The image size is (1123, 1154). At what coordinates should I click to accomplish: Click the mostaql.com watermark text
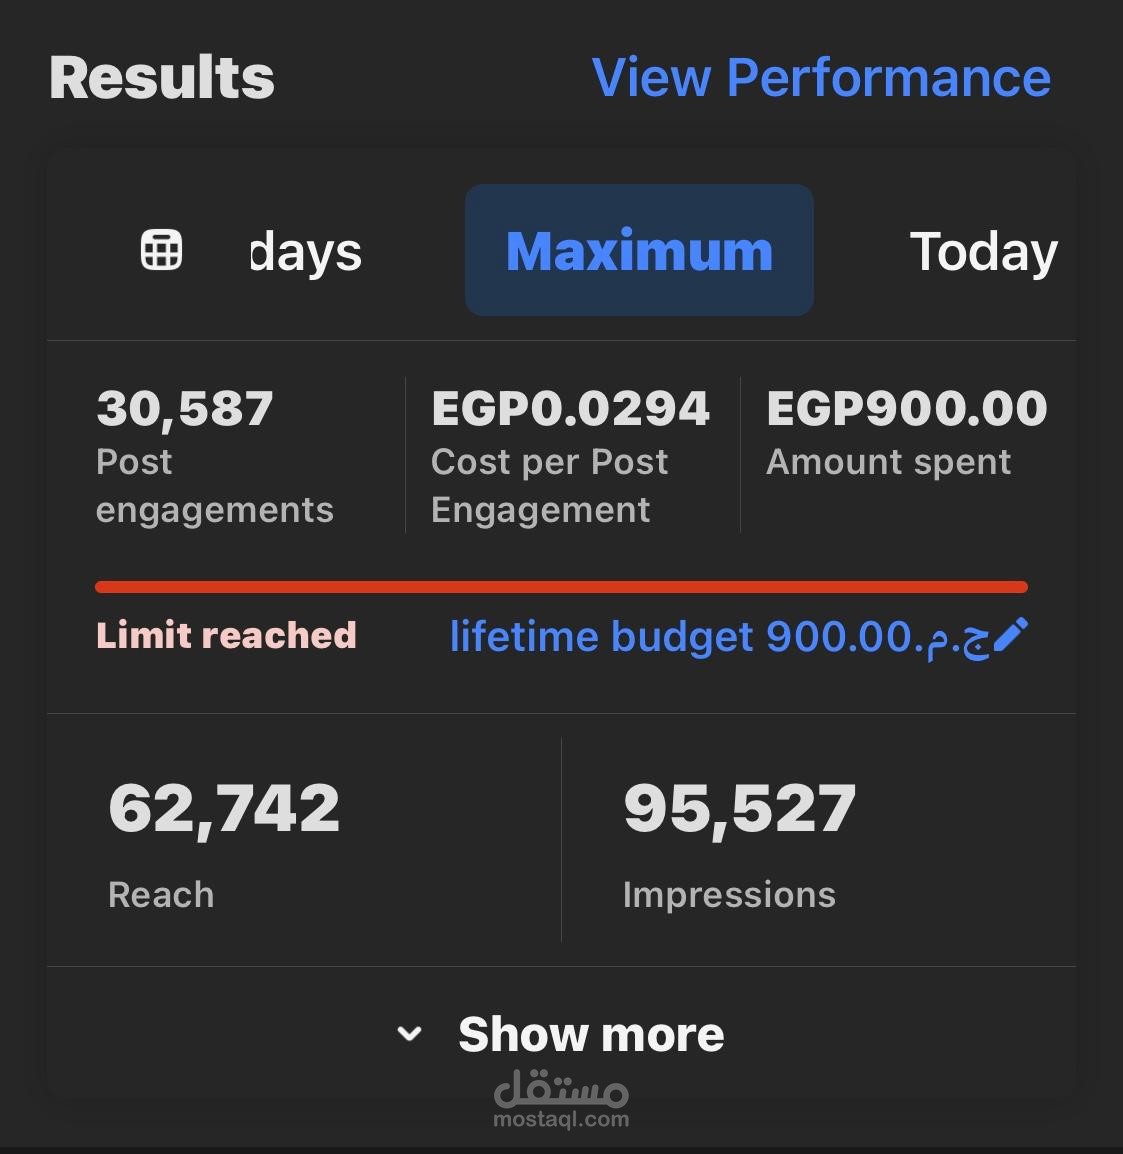(x=561, y=1119)
